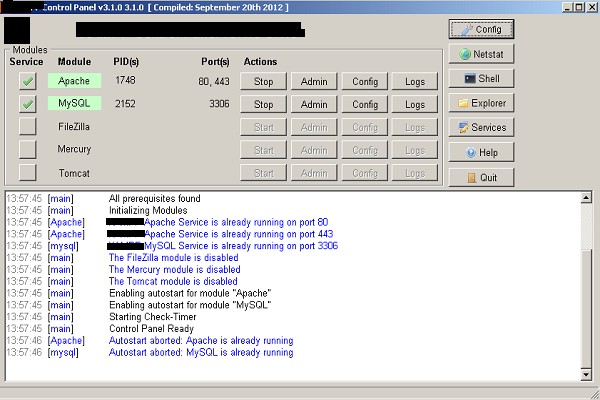Screen dimensions: 600x400
Task: Open Tomcat Config button
Action: [365, 173]
